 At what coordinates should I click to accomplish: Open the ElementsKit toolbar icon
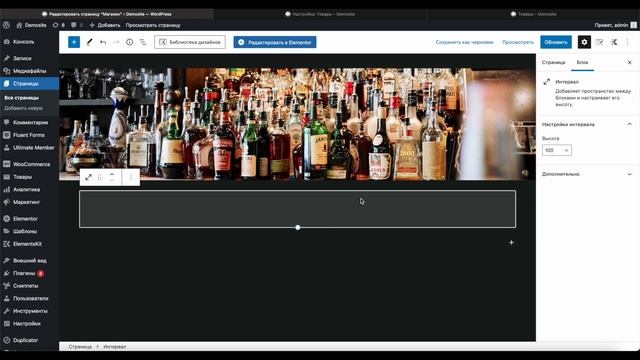[614, 42]
